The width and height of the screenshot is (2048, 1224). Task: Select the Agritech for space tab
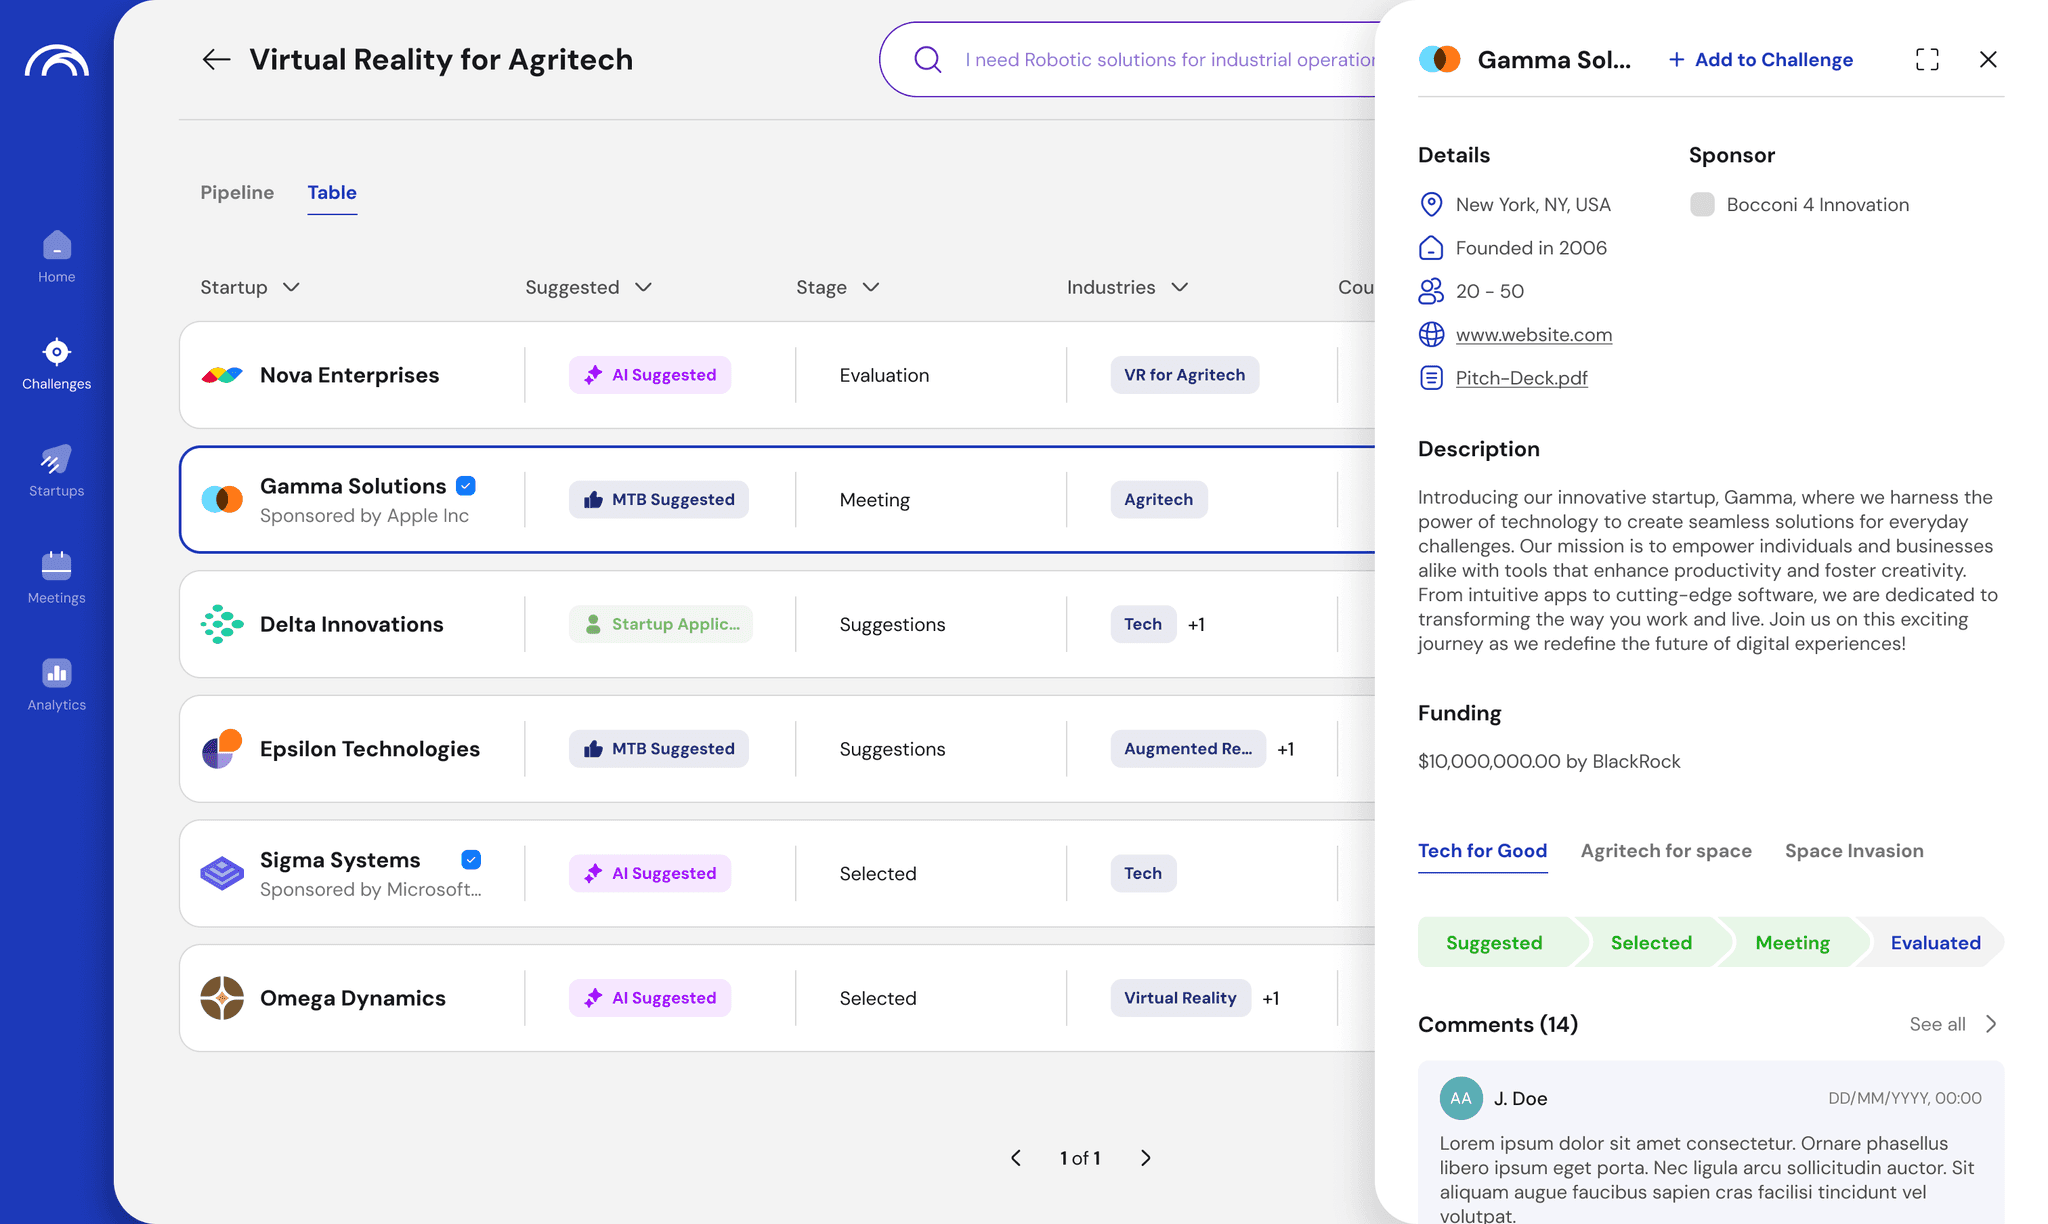click(1666, 851)
